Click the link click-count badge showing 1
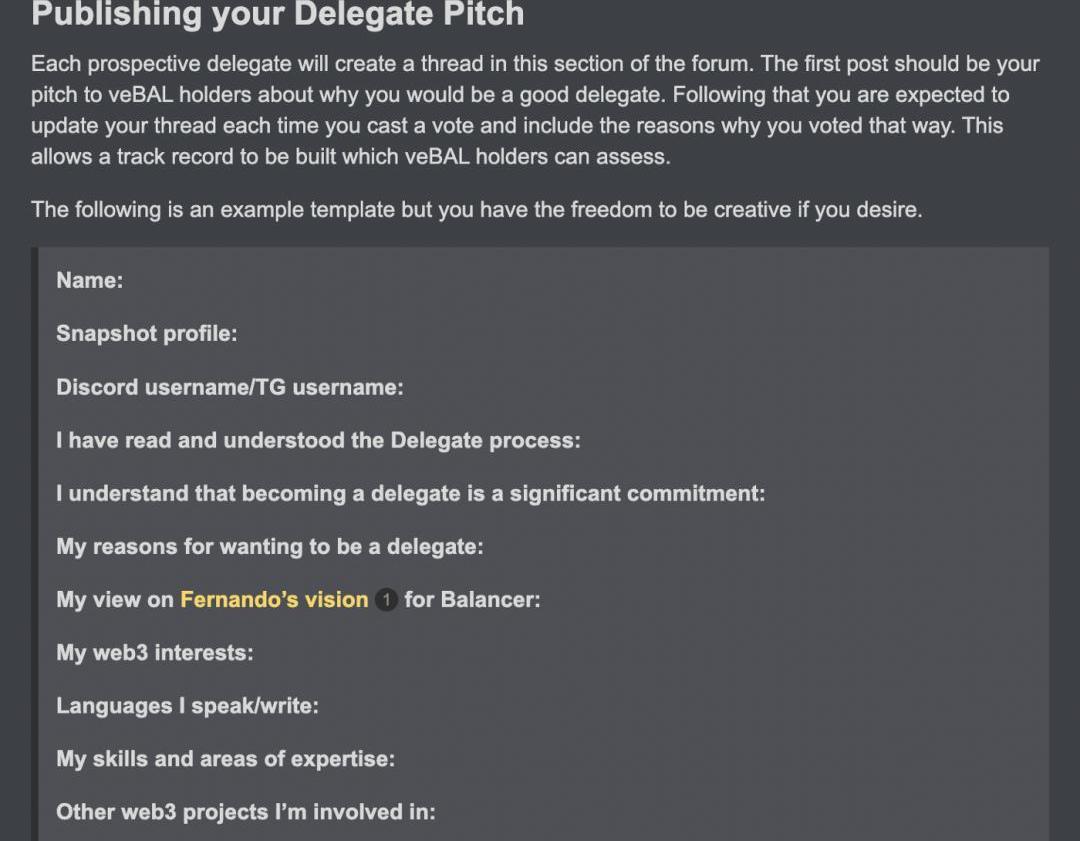Image resolution: width=1080 pixels, height=841 pixels. [x=386, y=600]
